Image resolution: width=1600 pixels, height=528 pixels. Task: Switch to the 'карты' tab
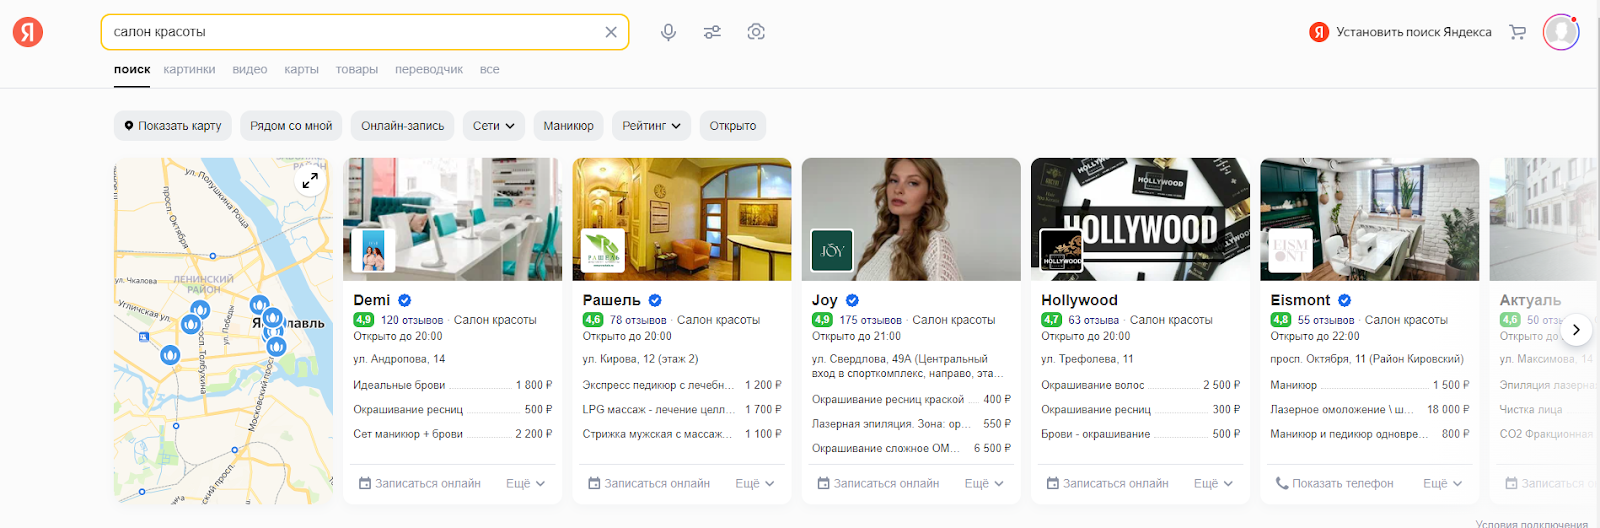[301, 70]
